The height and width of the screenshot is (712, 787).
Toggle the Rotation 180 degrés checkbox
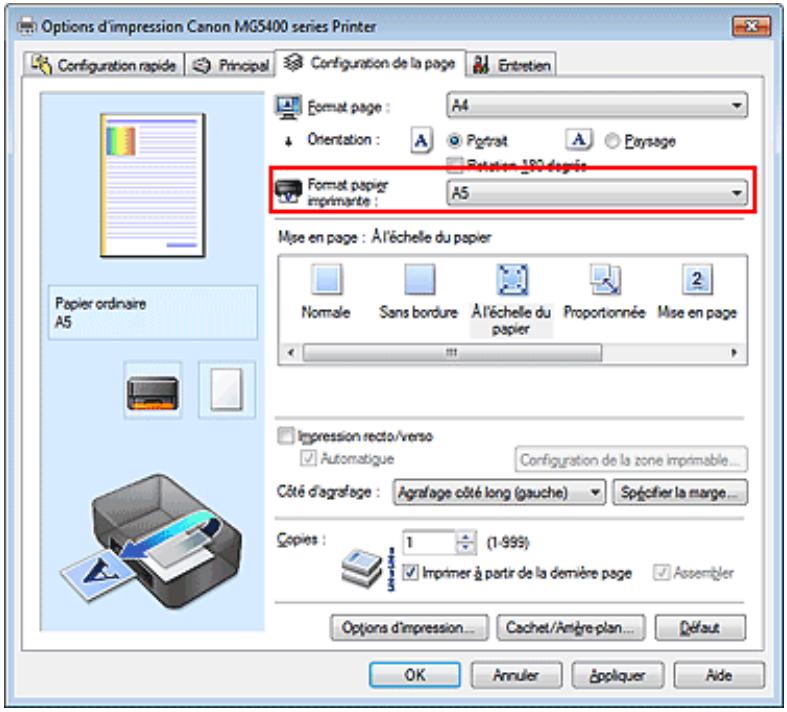coord(455,164)
